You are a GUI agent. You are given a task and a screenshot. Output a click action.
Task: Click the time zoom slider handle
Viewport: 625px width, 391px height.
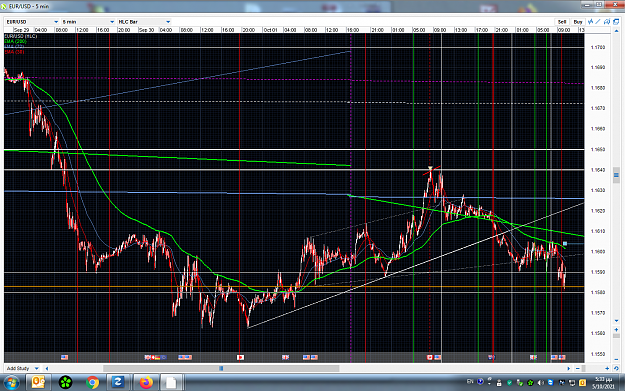584,369
